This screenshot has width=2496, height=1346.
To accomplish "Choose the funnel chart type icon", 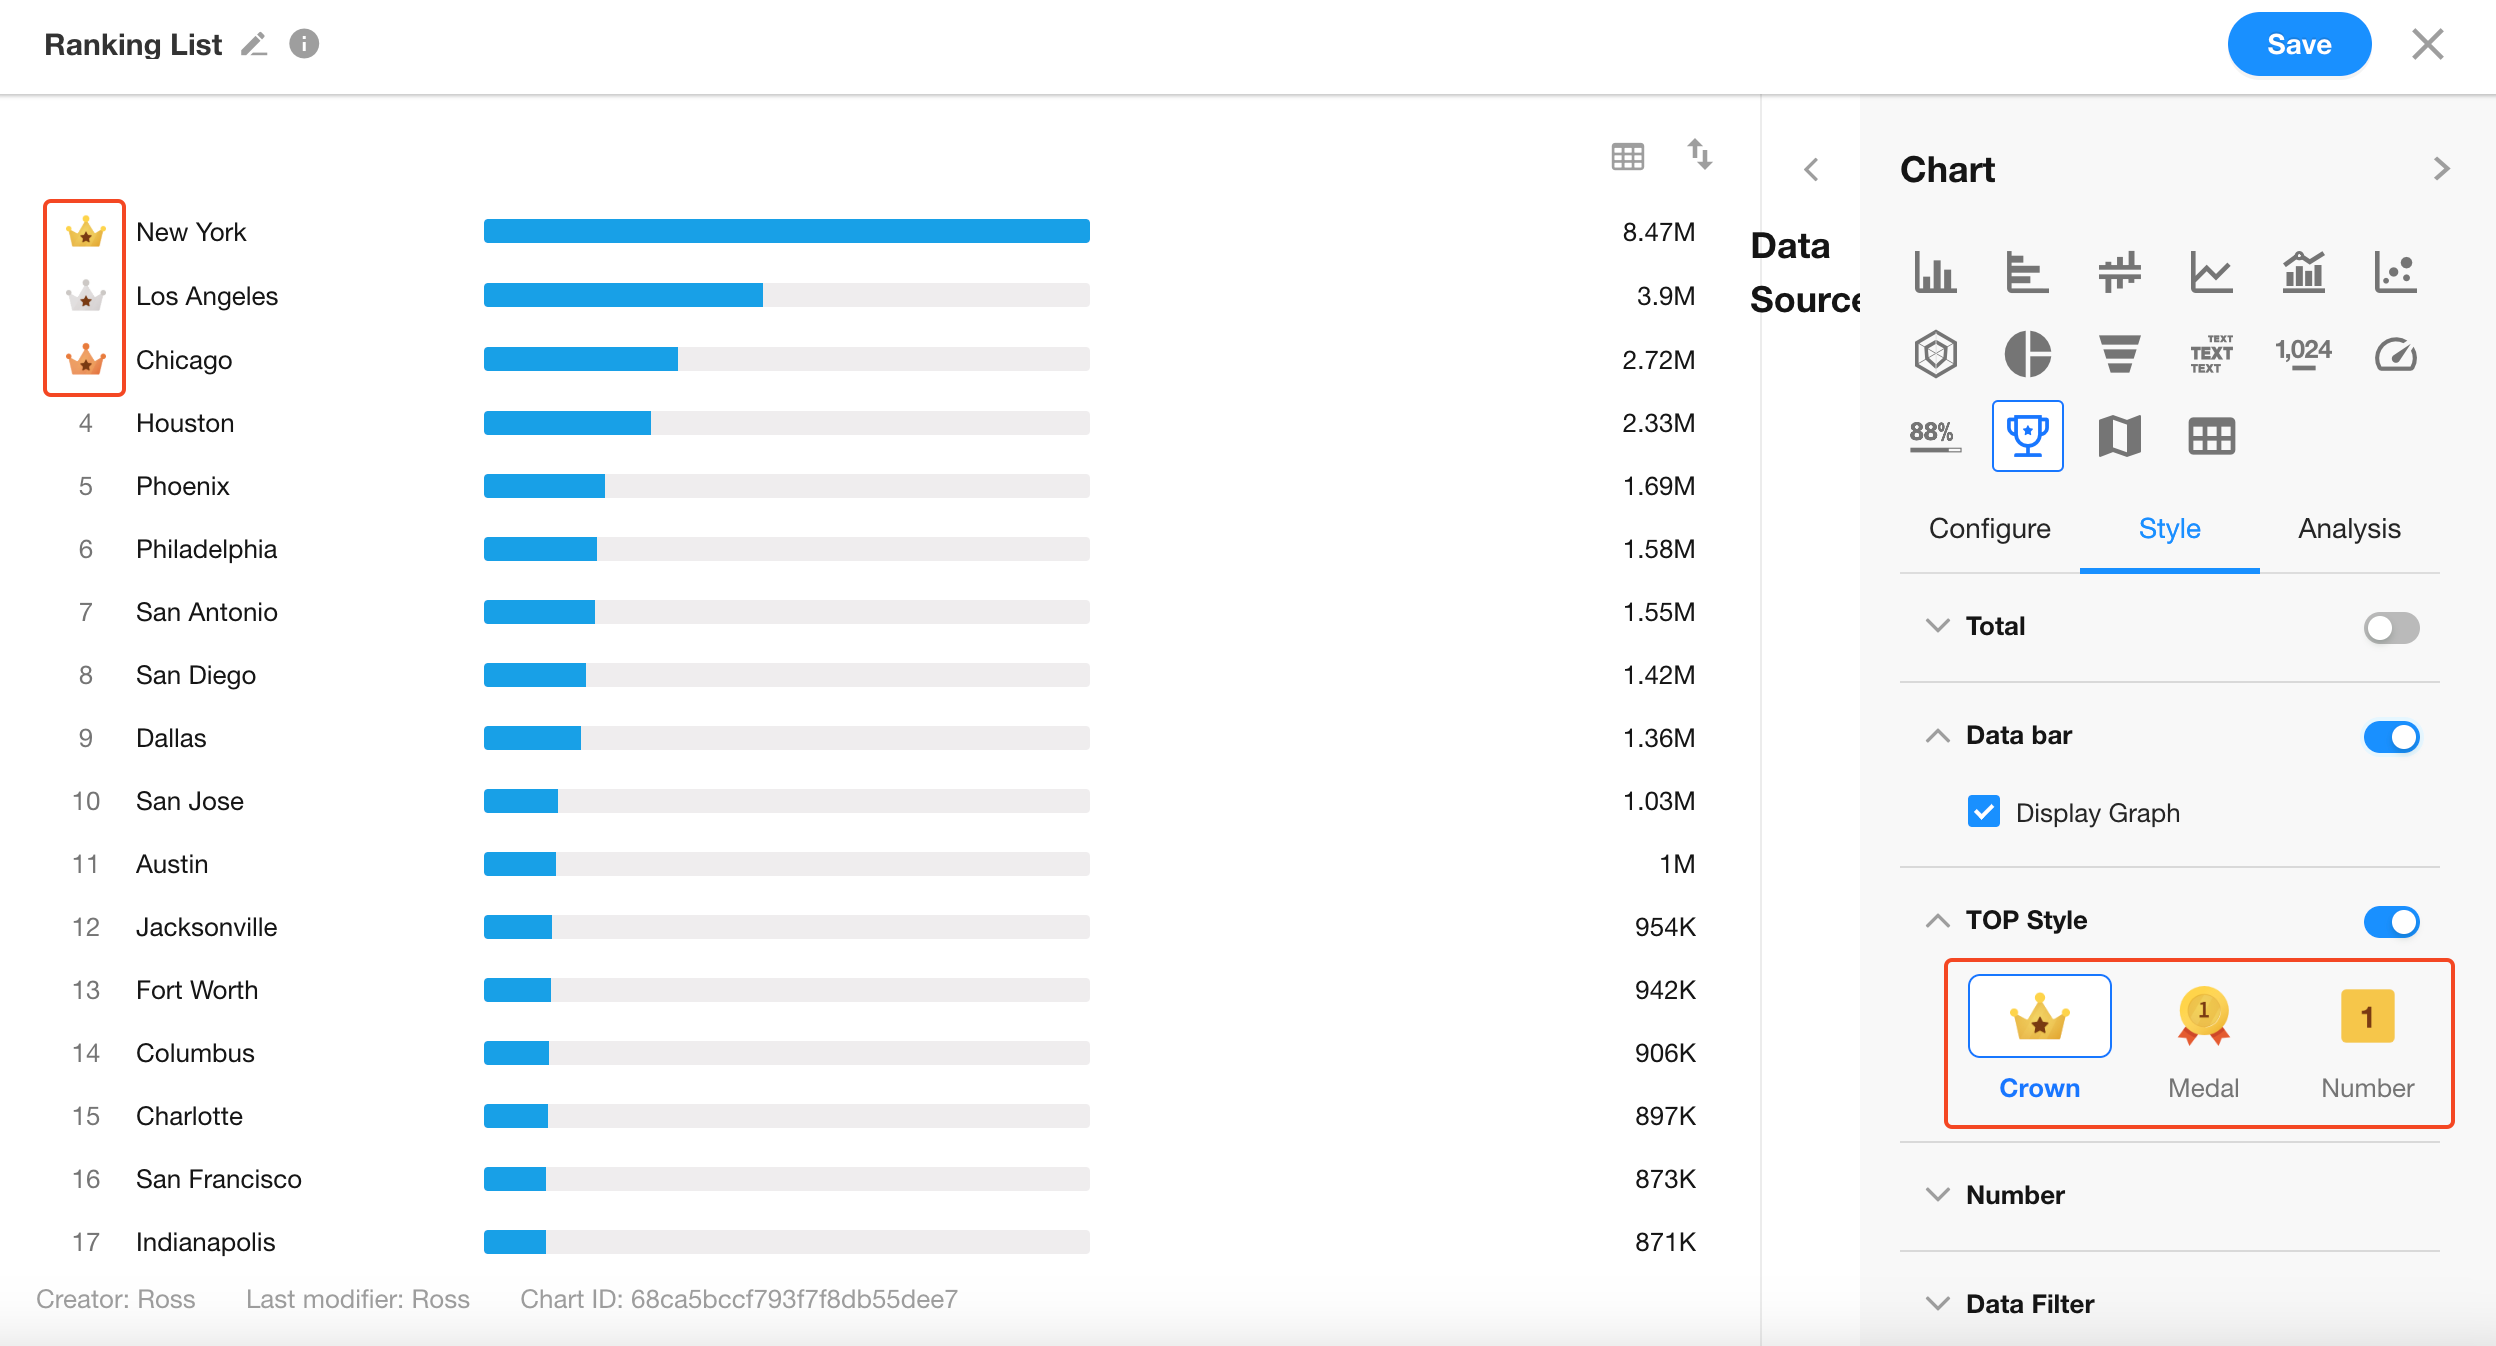I will click(2119, 354).
